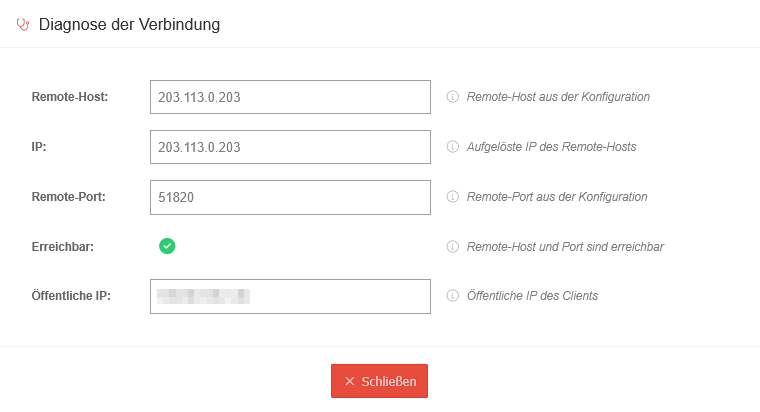760x412 pixels.
Task: Focus the Öffentliche IP input field
Action: pos(290,296)
